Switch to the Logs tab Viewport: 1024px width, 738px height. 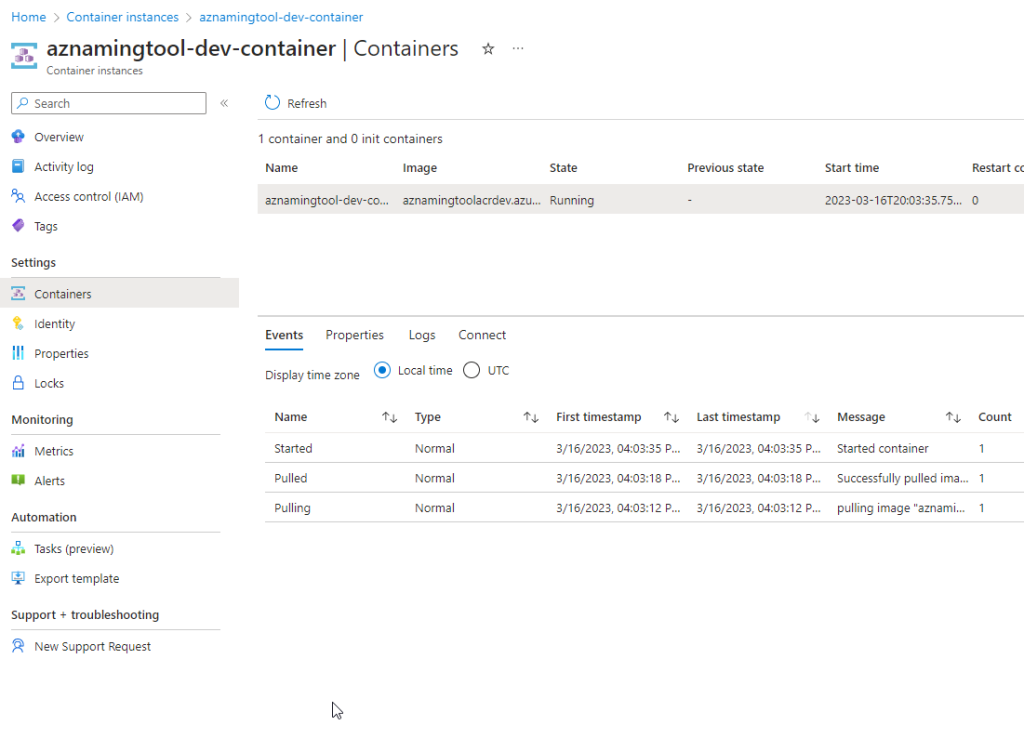tap(422, 335)
